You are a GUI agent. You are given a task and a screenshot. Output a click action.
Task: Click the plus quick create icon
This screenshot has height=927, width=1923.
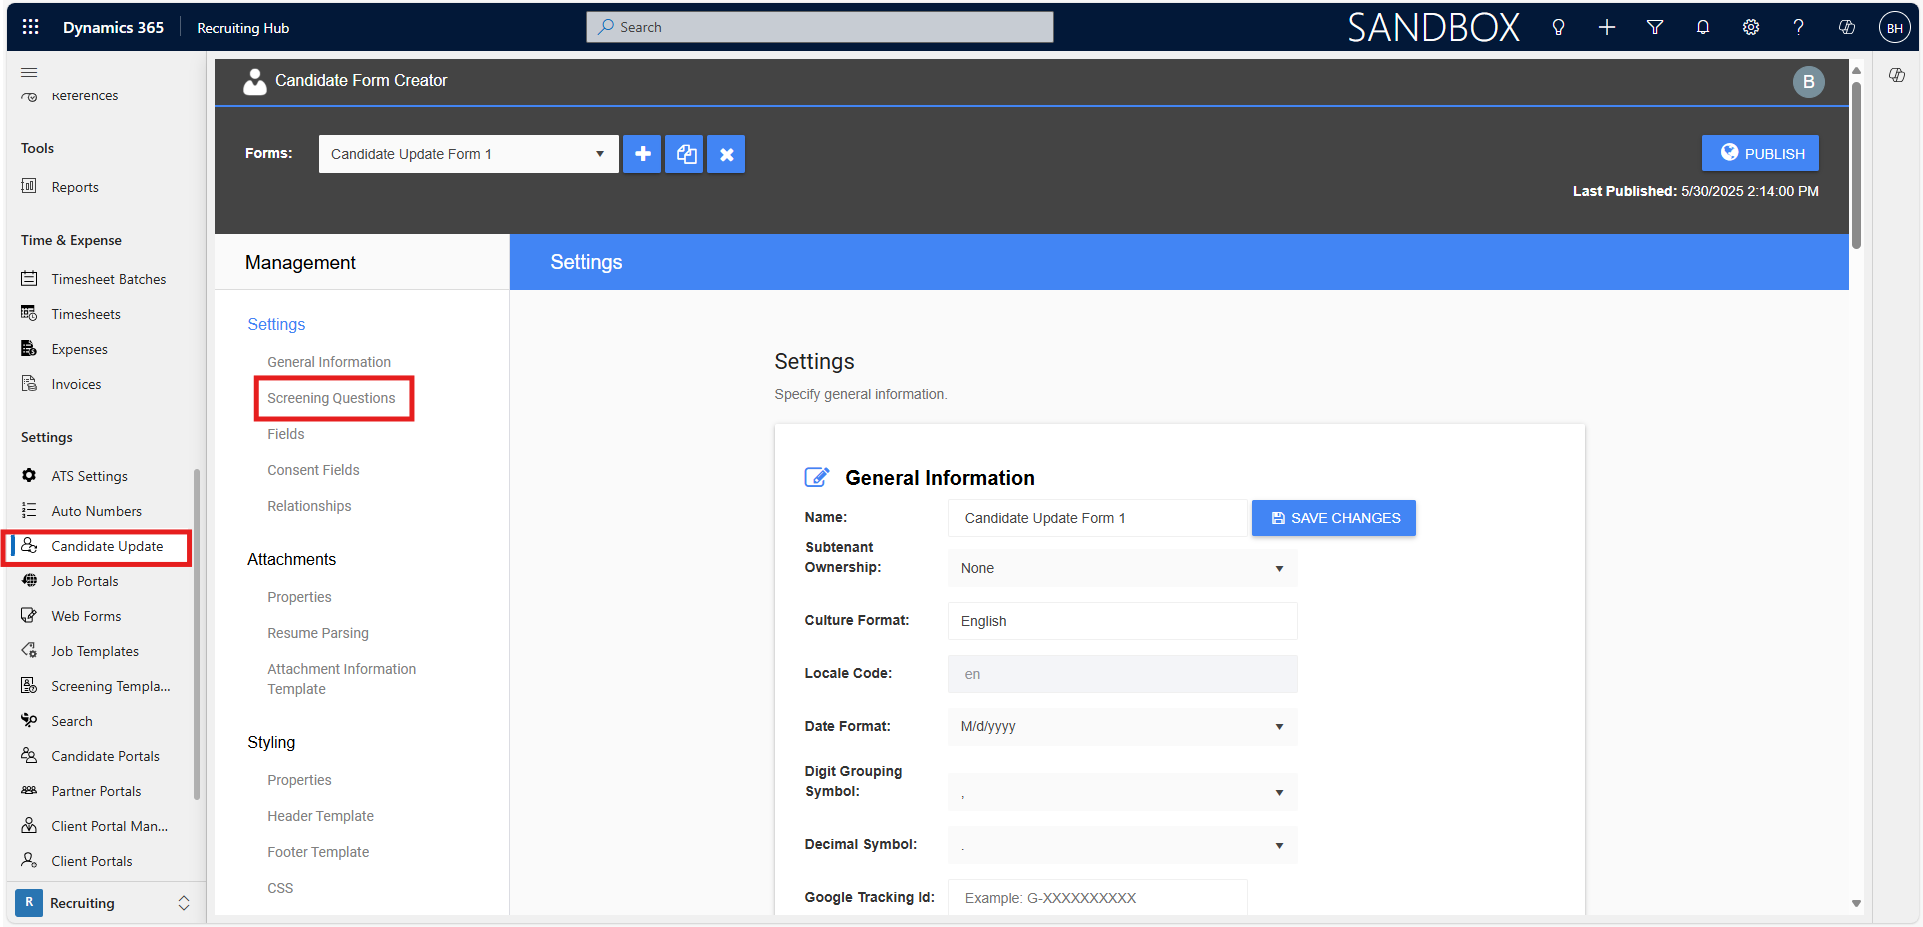click(1606, 27)
